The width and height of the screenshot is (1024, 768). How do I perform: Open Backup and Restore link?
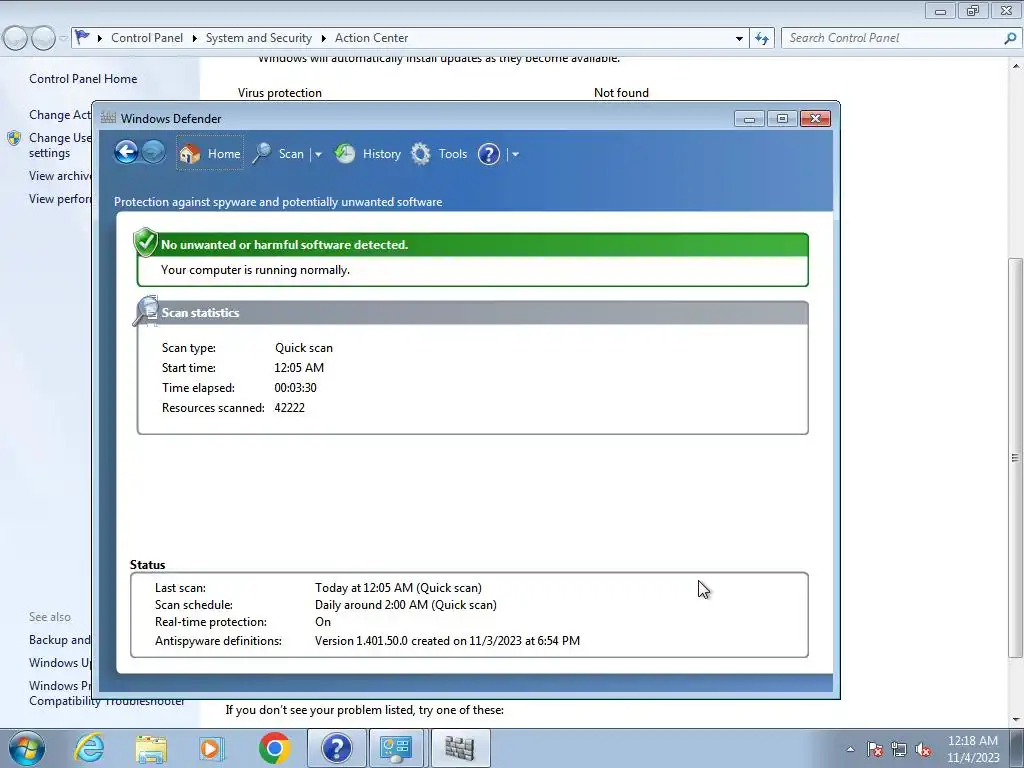[x=59, y=640]
